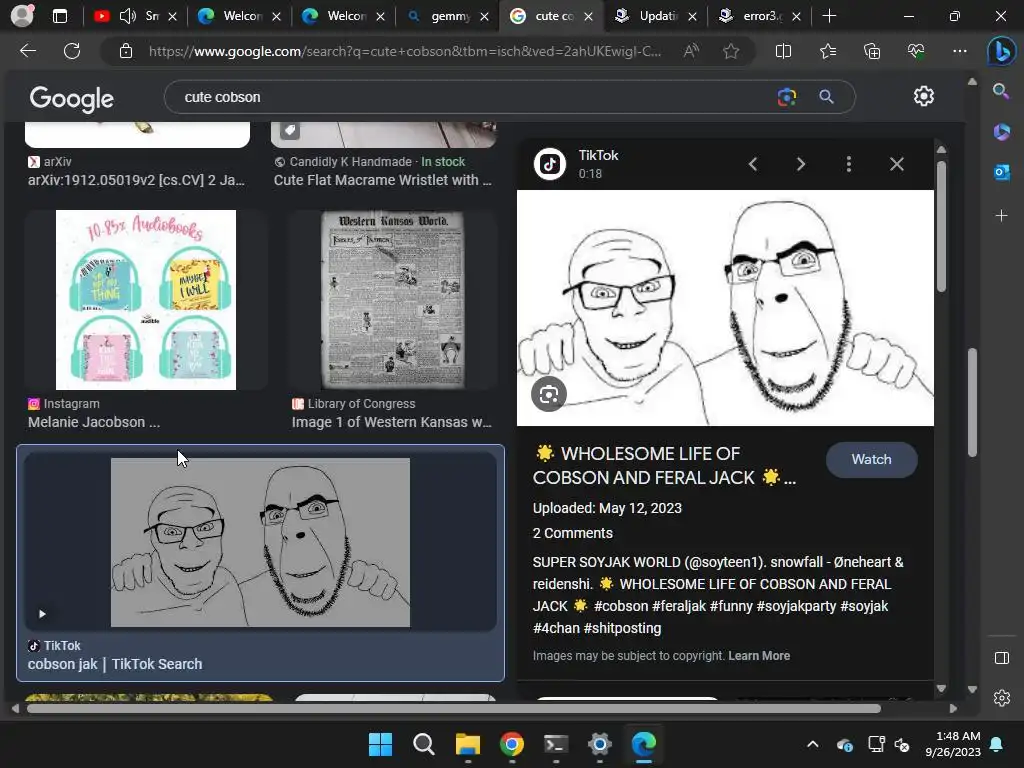Open clock and date 1:48 AM
This screenshot has height=768, width=1024.
[953, 744]
